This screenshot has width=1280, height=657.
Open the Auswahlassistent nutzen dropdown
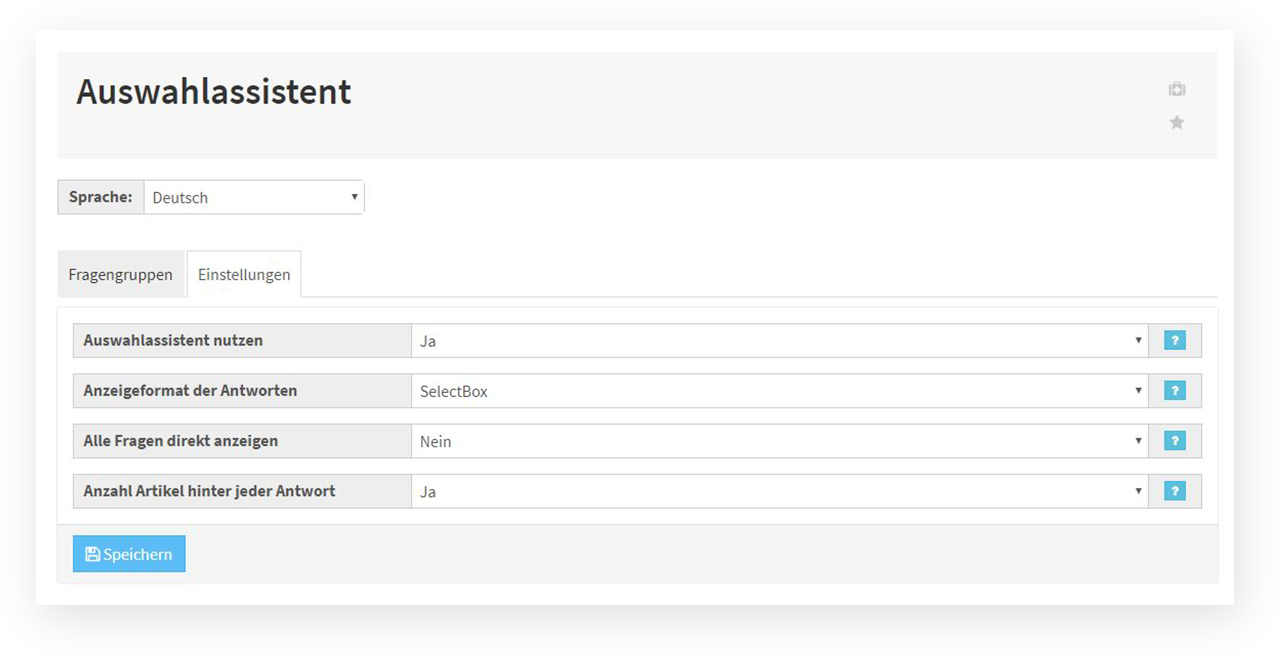point(780,341)
